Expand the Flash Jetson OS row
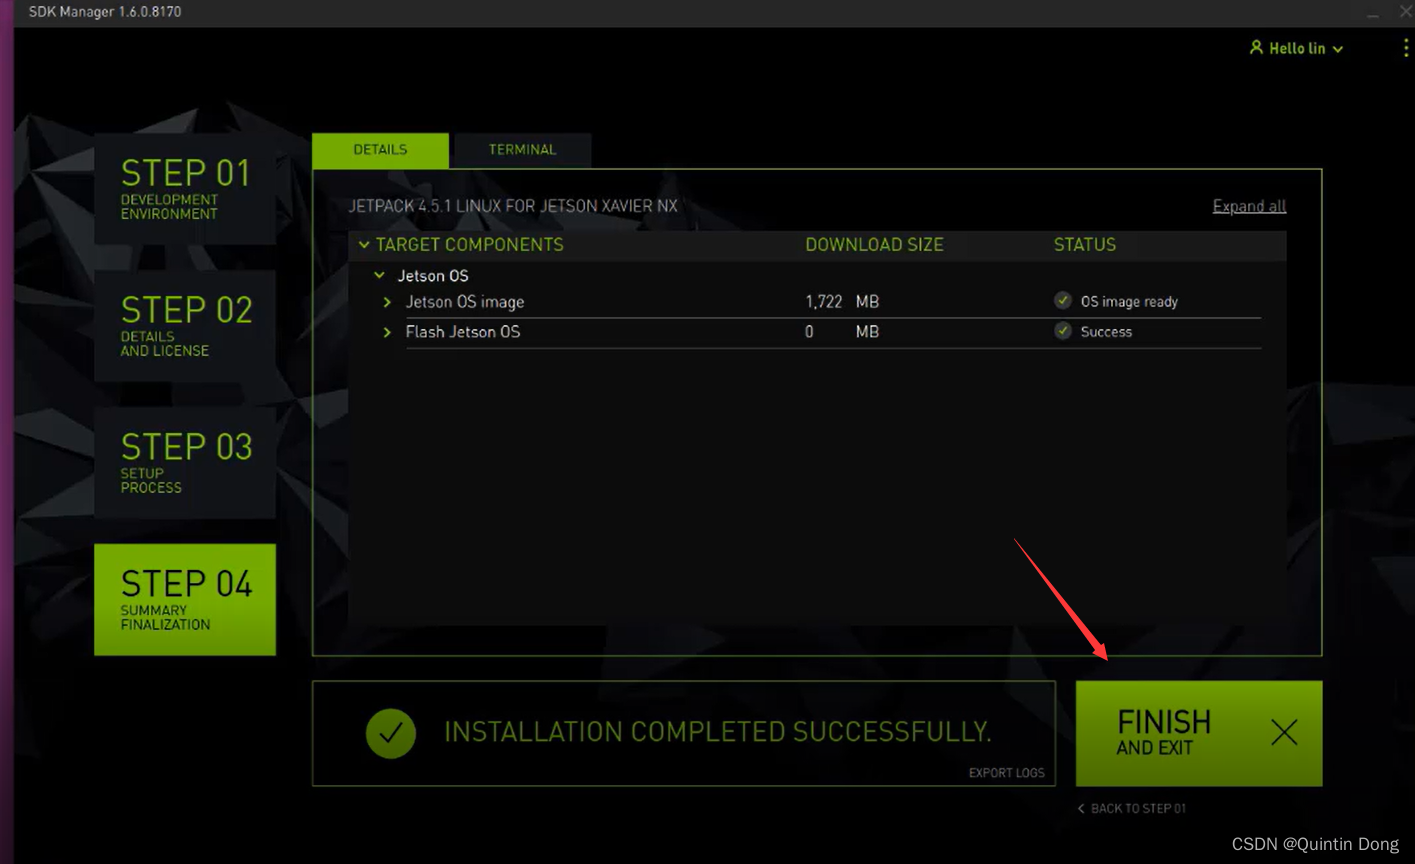 pos(387,331)
